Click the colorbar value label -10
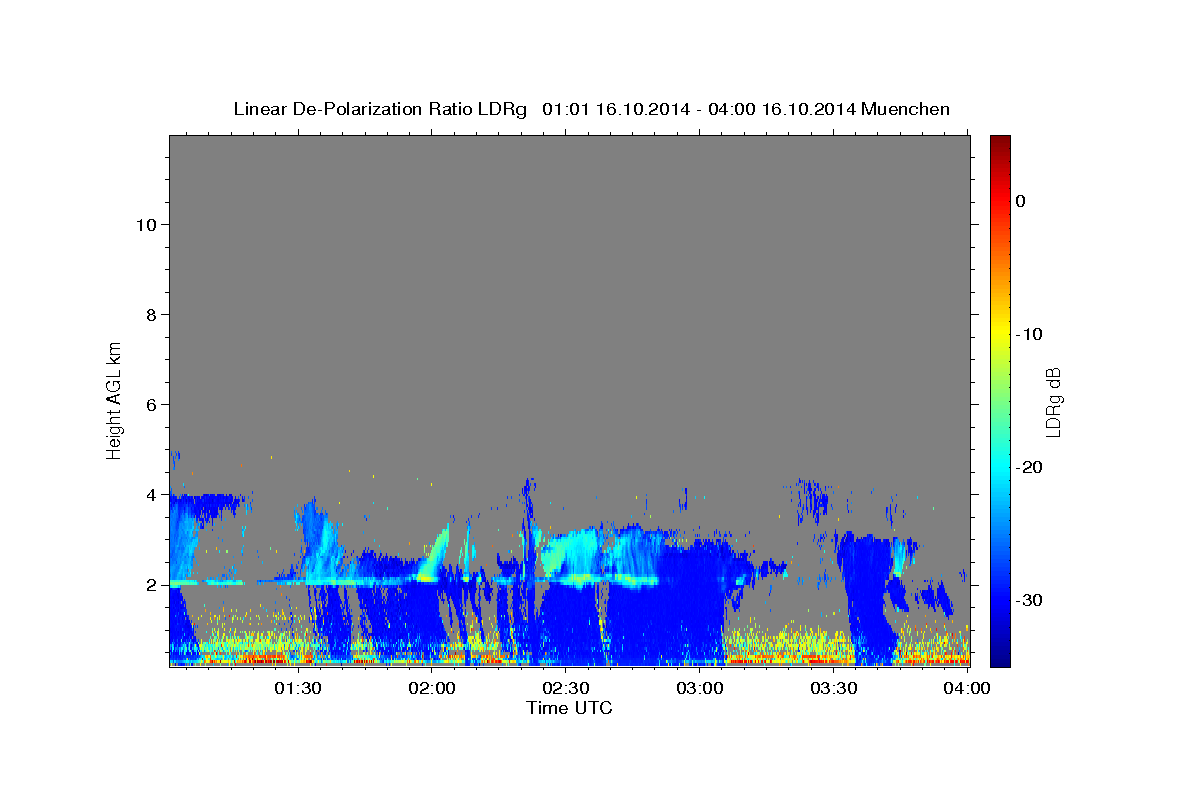 [1030, 334]
